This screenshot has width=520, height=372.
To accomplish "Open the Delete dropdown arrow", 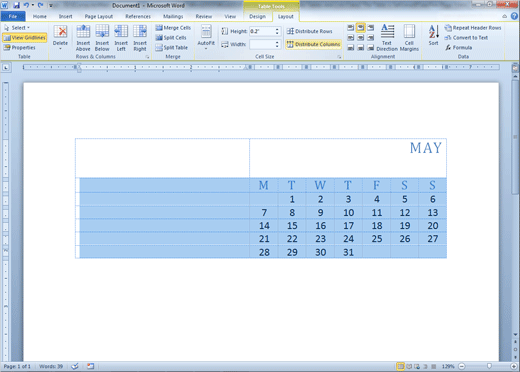I will [60, 49].
